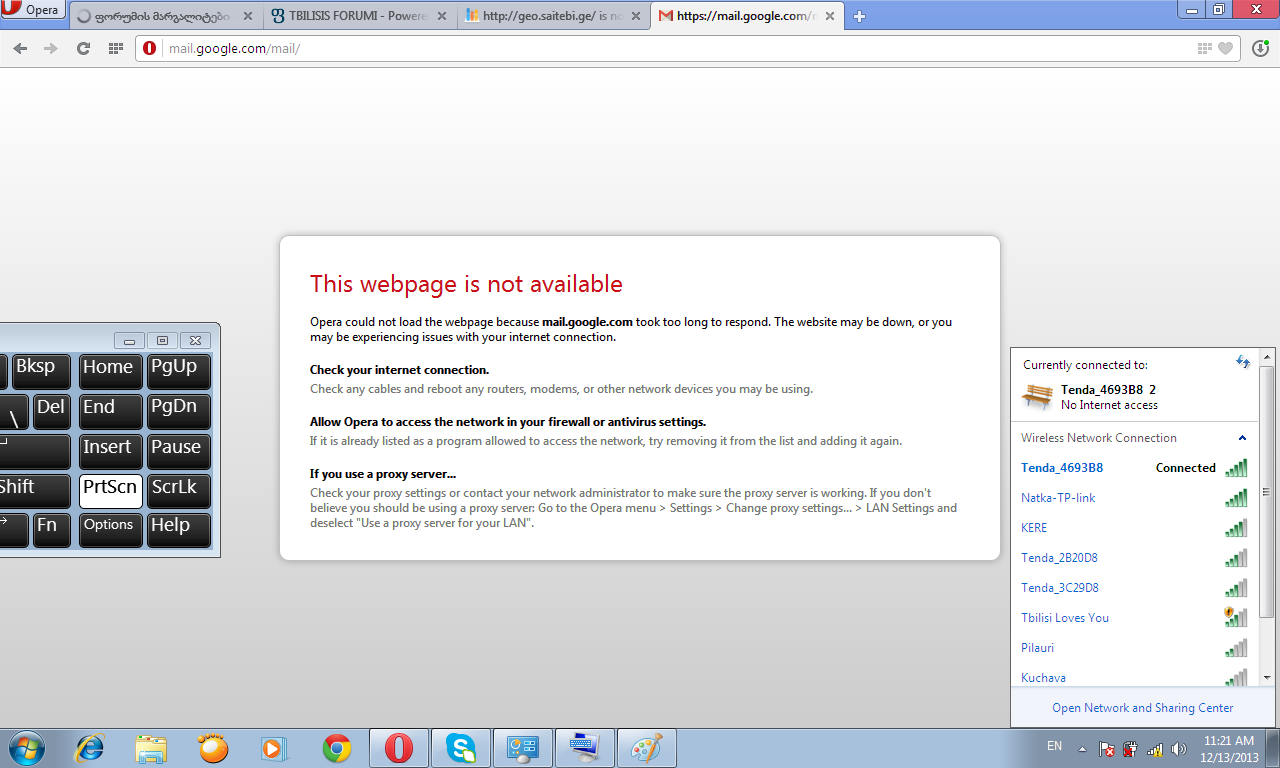Select the Tenda_3C29D8 wireless network
This screenshot has height=768, width=1280.
pos(1134,588)
